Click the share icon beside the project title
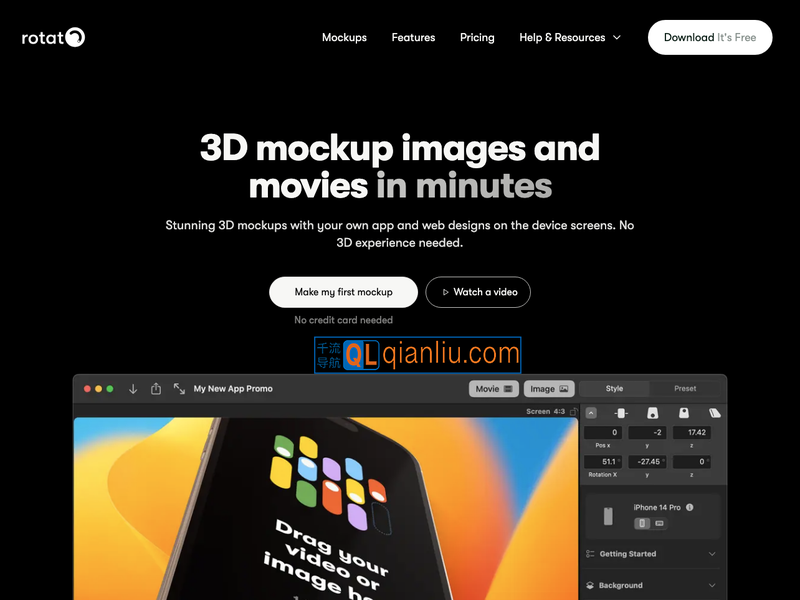This screenshot has width=800, height=600. point(156,389)
